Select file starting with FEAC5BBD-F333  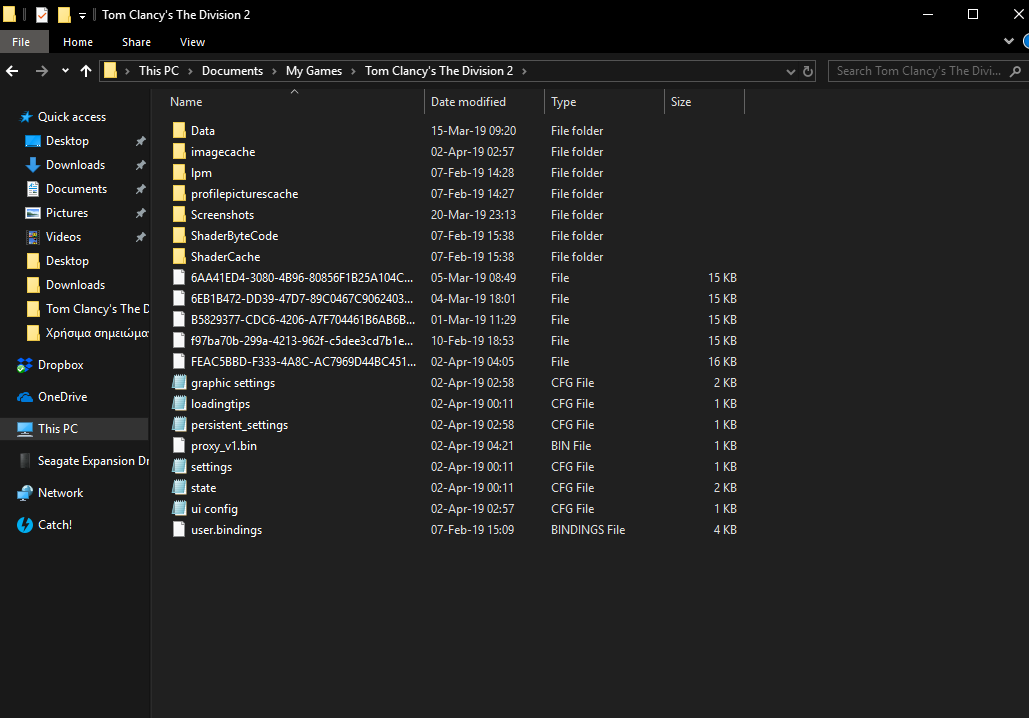(x=303, y=362)
